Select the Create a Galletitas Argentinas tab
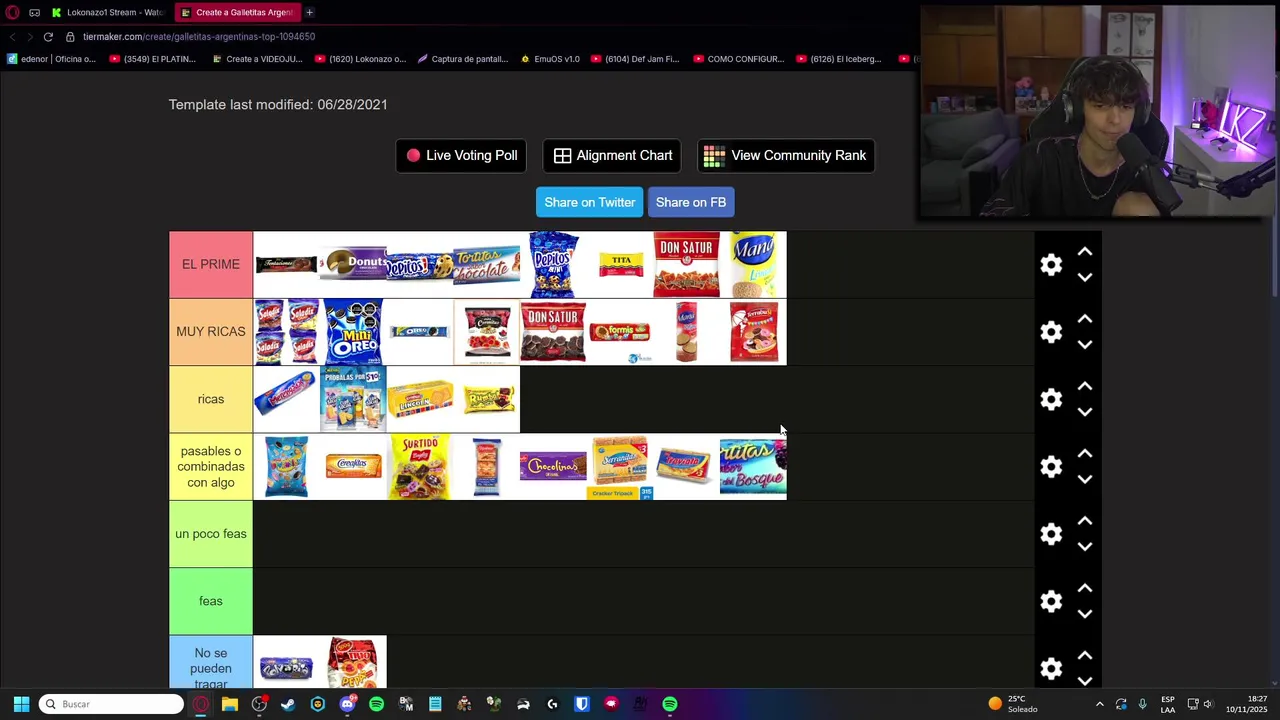 237,12
